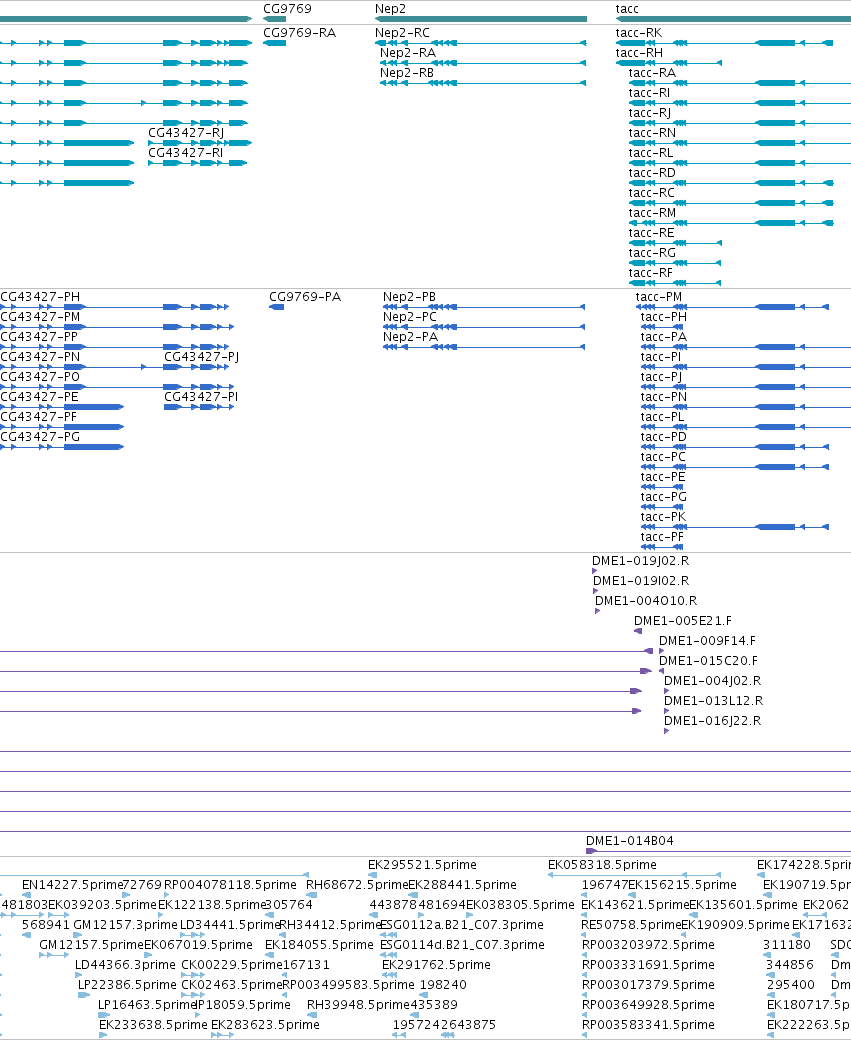This screenshot has height=1040, width=851.
Task: Select protein label CG43427-PO
Action: 40,376
